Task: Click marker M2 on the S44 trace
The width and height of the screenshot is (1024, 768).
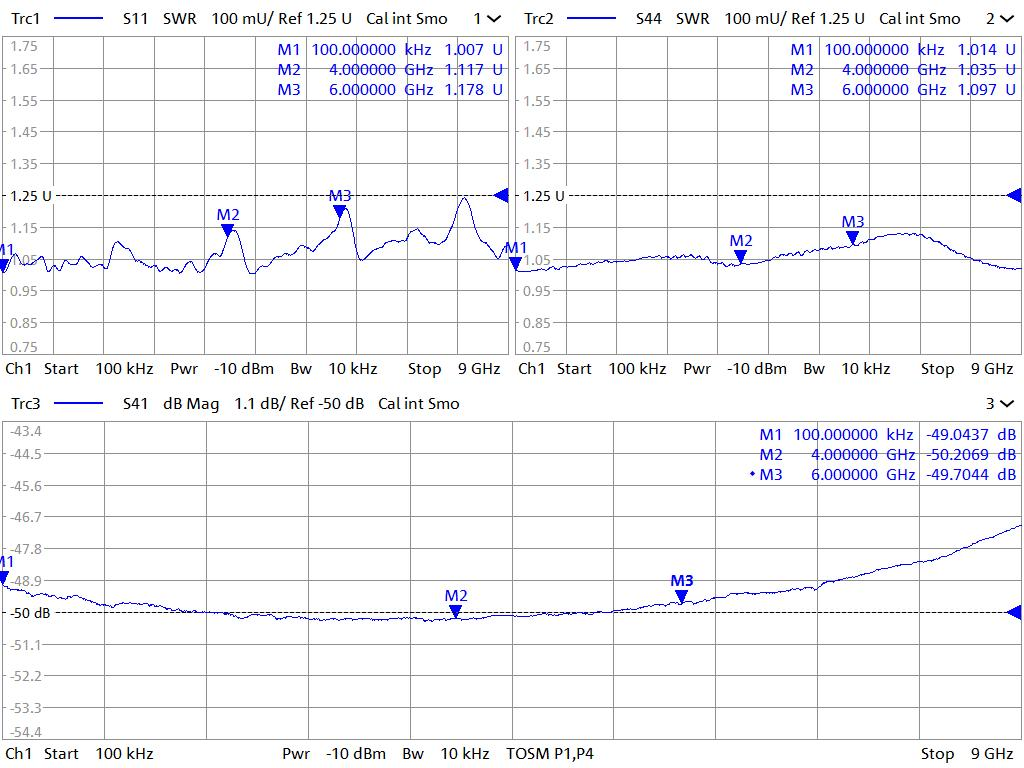Action: (740, 255)
